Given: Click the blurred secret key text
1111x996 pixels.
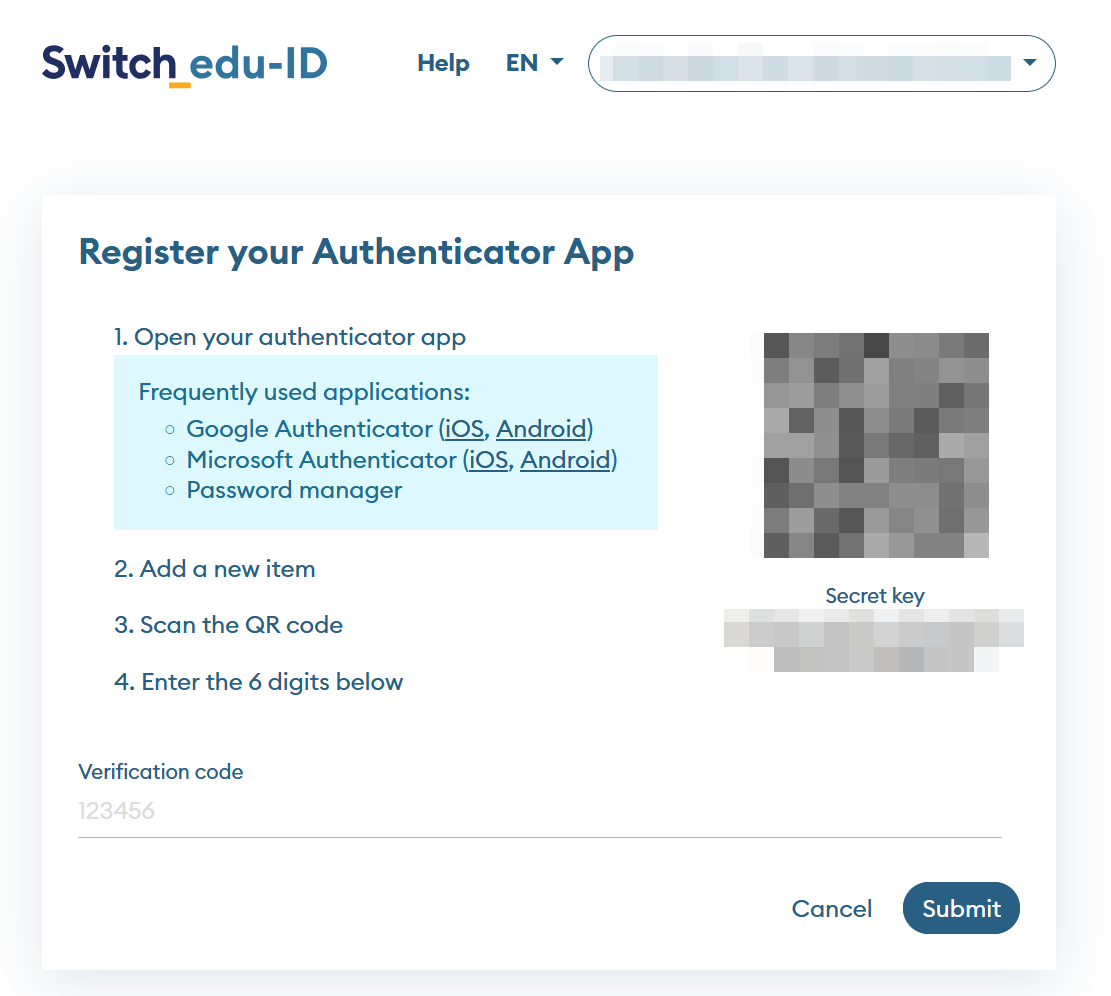Looking at the screenshot, I should click(x=873, y=640).
